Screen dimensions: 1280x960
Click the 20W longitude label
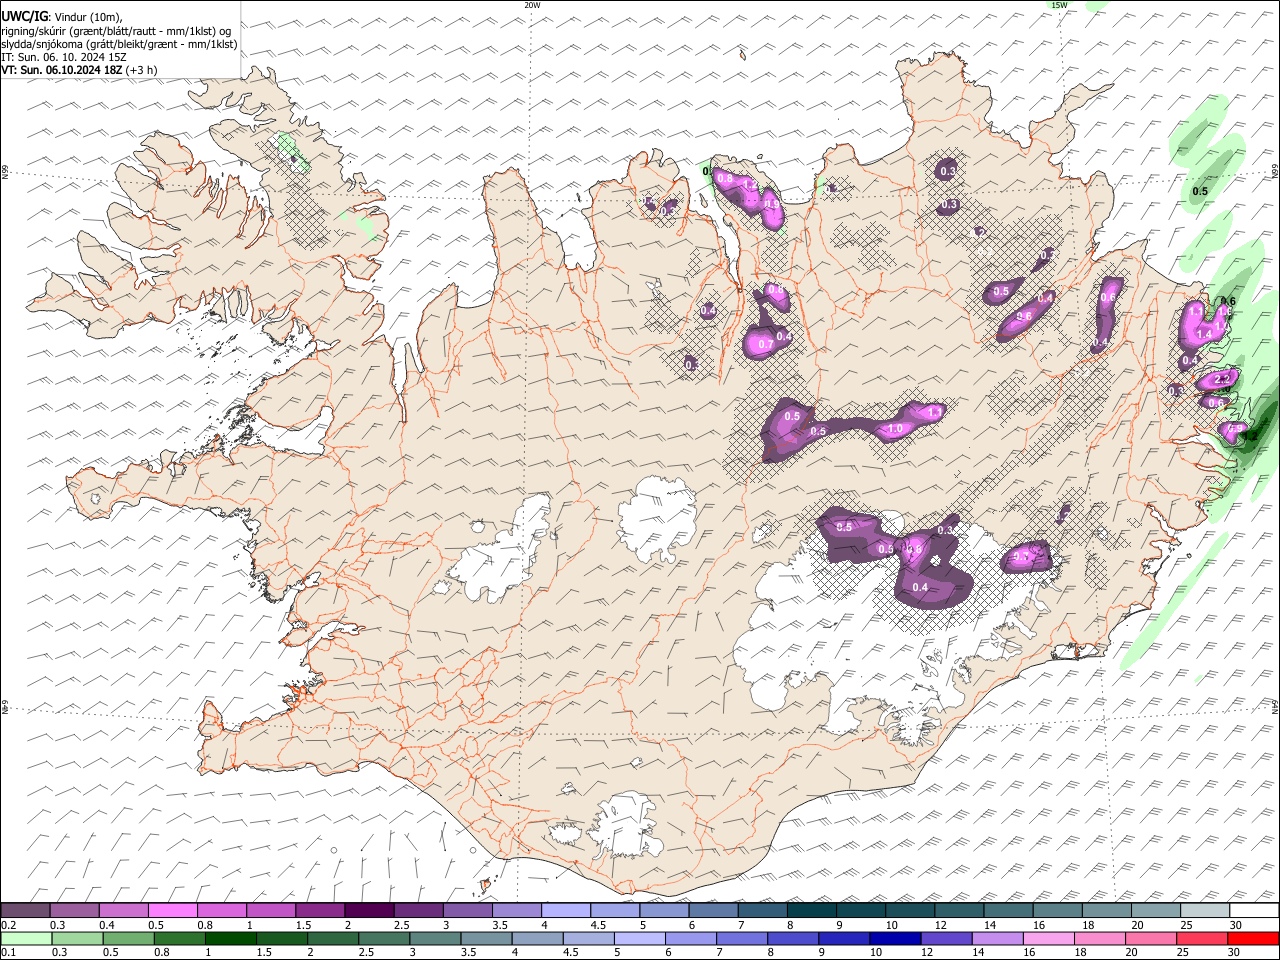click(x=532, y=5)
